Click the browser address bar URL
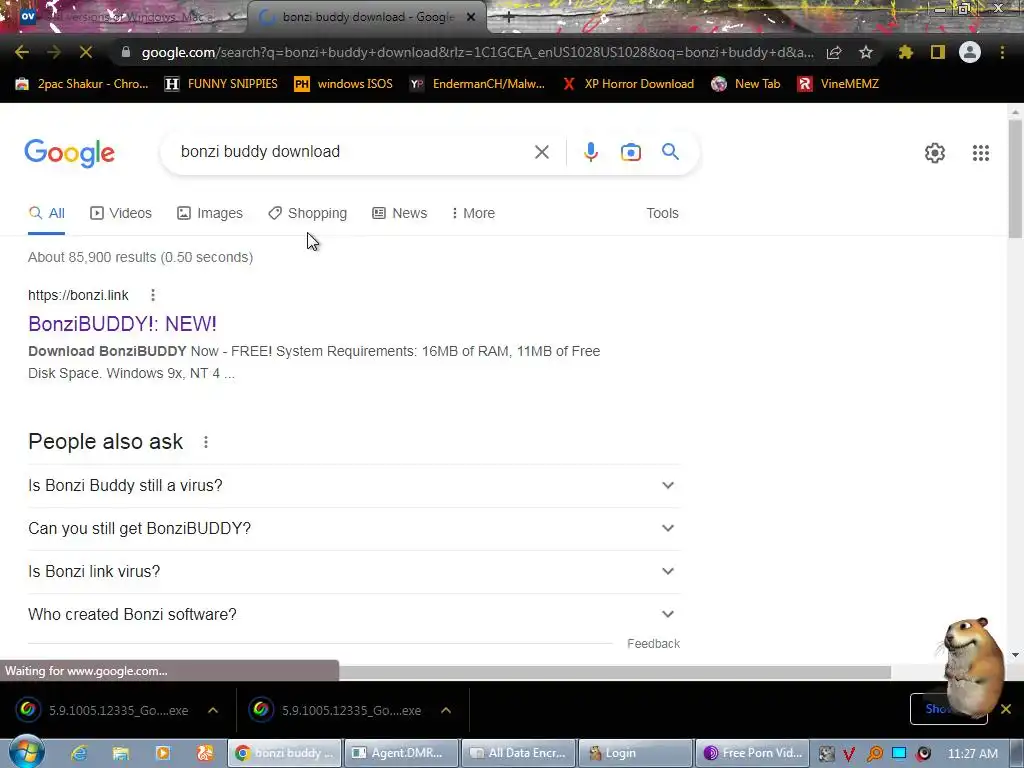Screen dimensions: 1024x768 477,52
